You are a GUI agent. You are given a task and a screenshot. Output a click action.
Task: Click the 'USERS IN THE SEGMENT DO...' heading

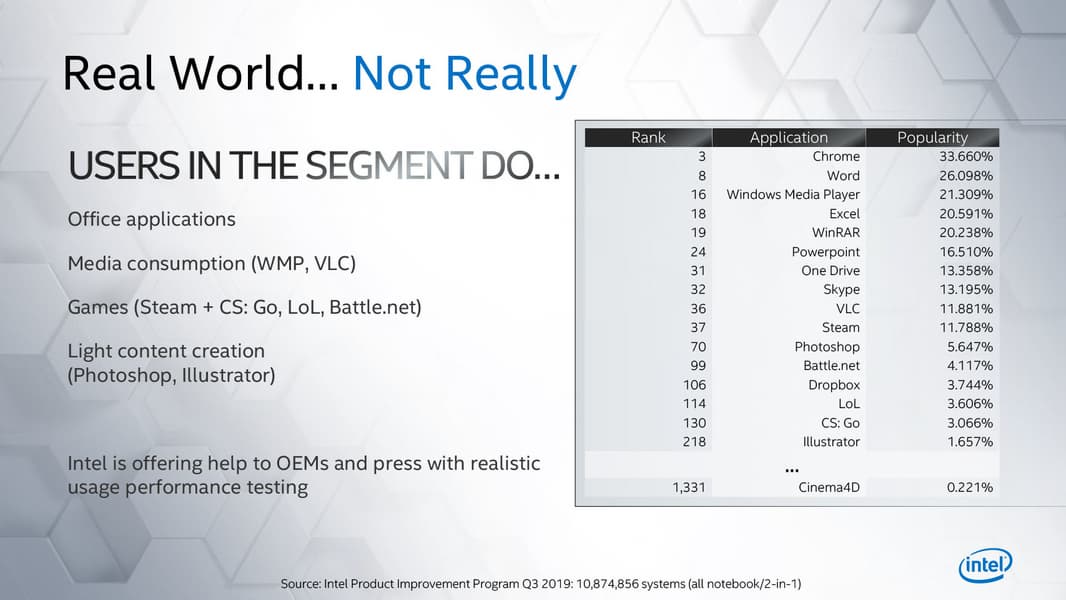point(314,166)
